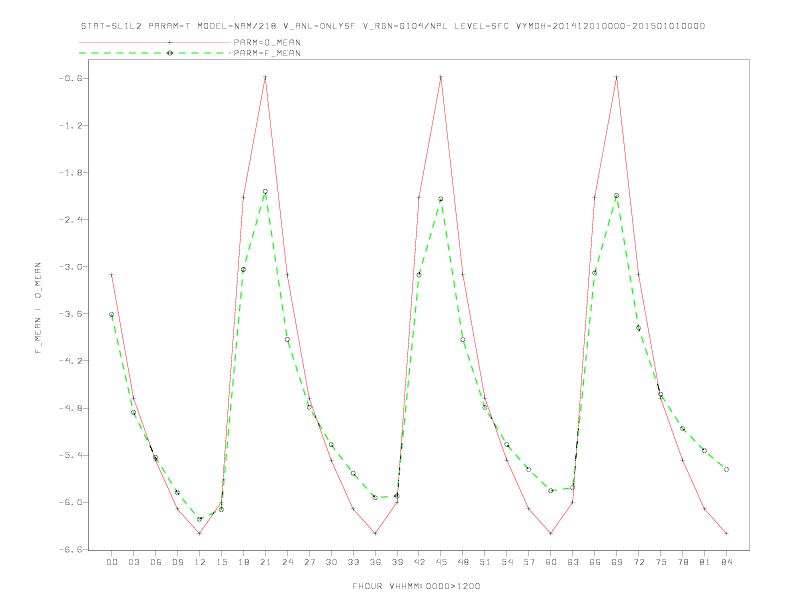792x612 pixels.
Task: Click the 75 forecast hour tick label
Action: pyautogui.click(x=661, y=562)
